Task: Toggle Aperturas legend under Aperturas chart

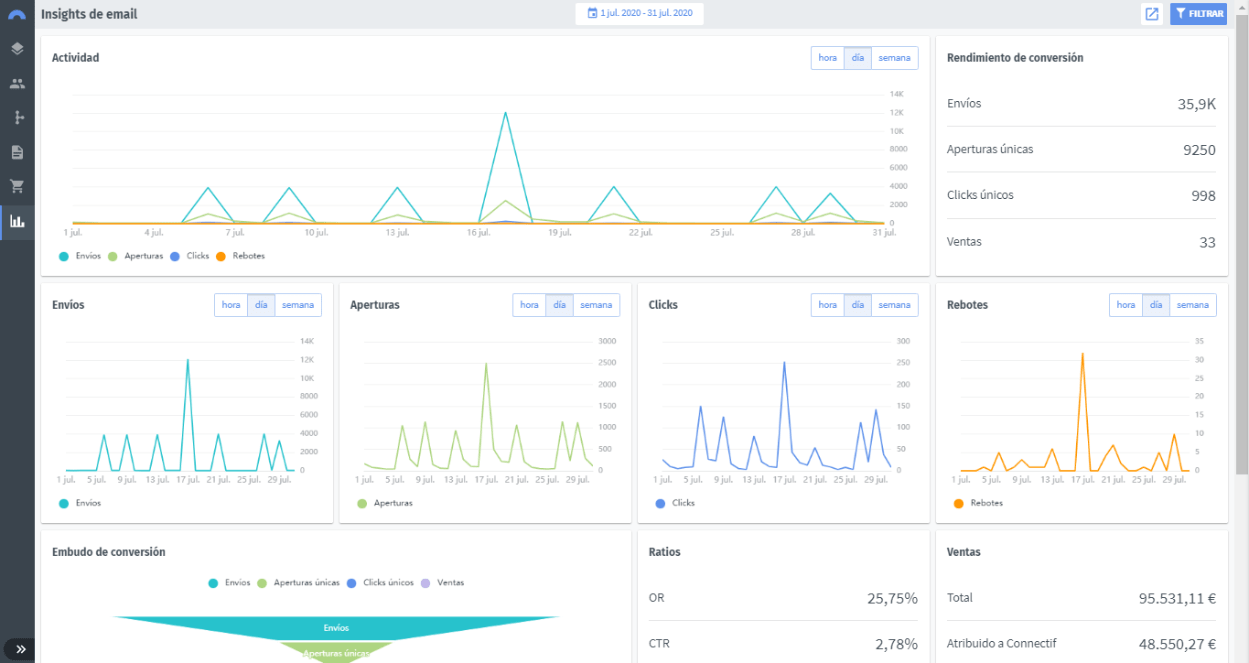Action: pos(384,503)
